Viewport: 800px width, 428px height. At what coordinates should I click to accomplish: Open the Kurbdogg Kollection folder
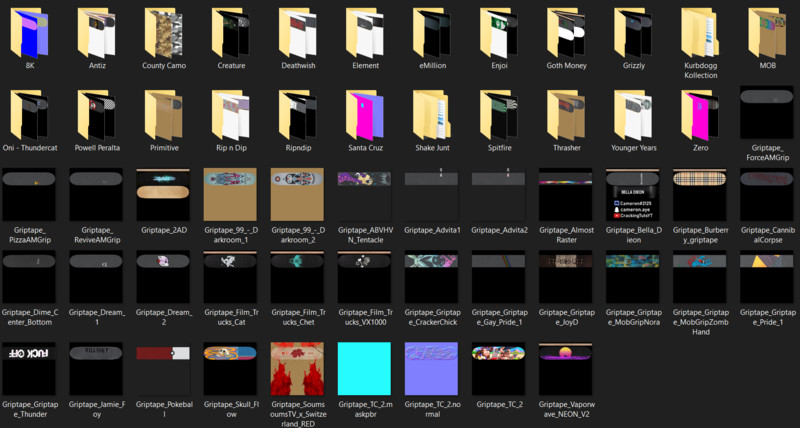pos(701,33)
